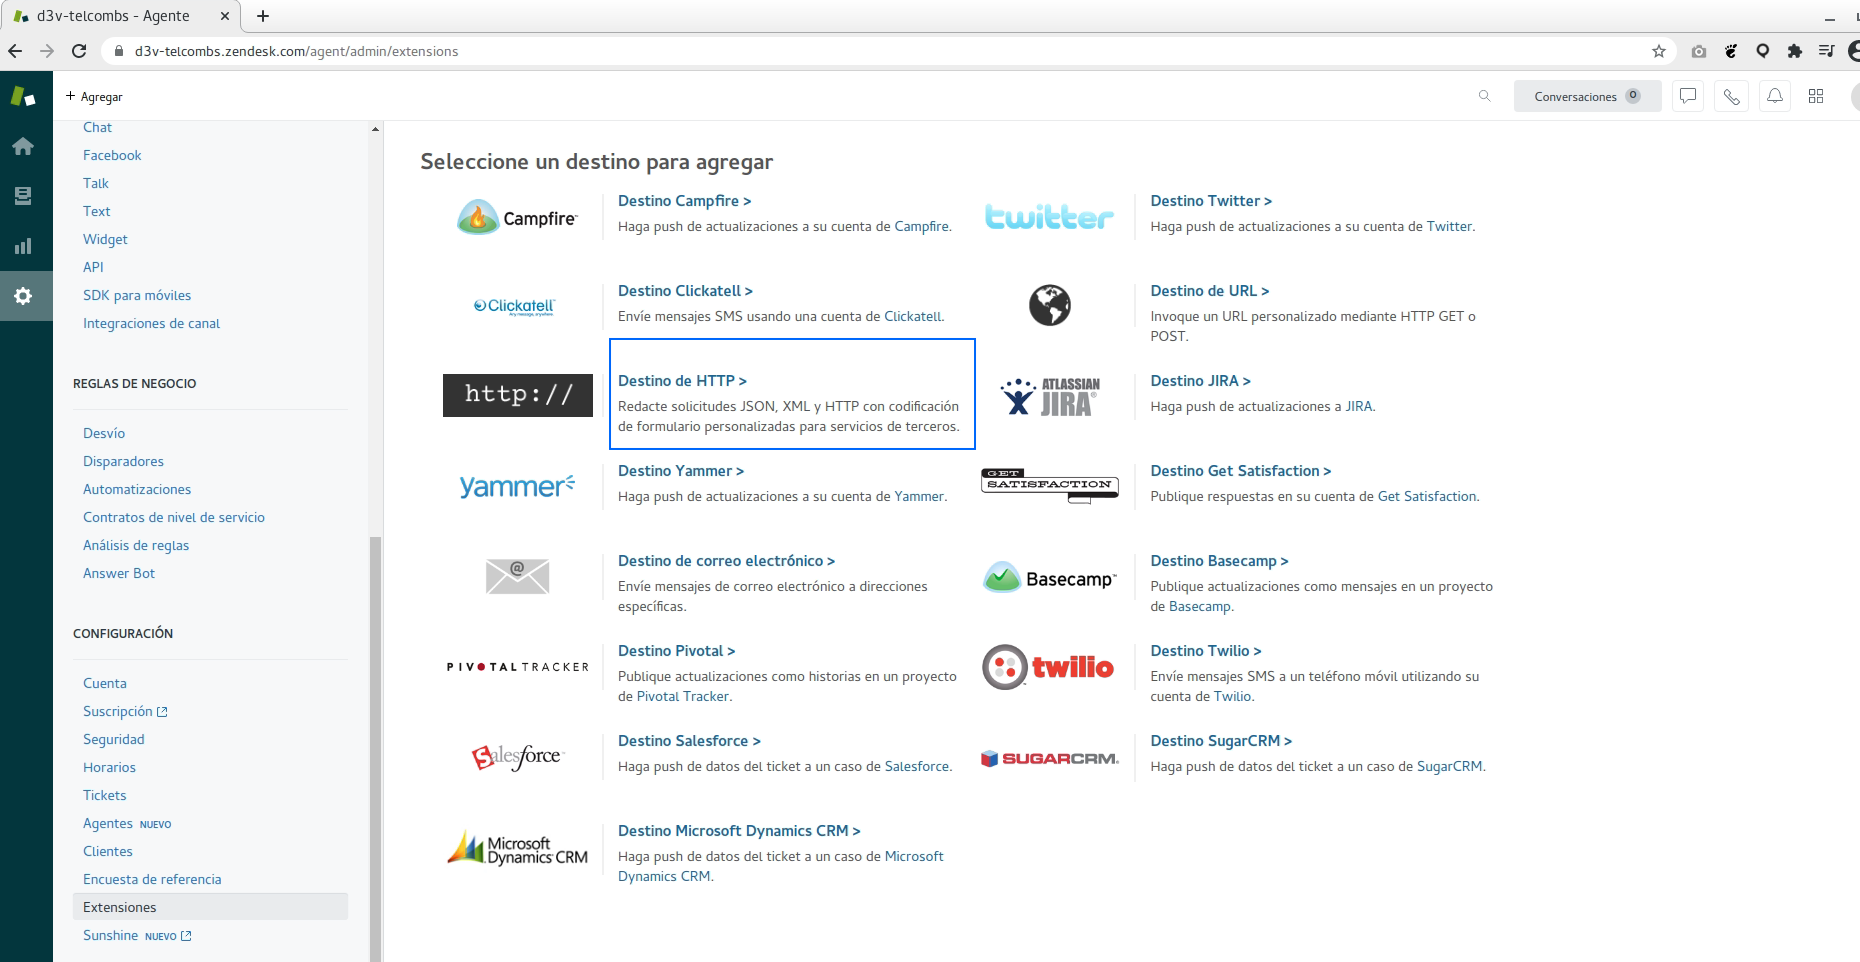The height and width of the screenshot is (962, 1860).
Task: Open Destino Pivotal link
Action: 676,651
